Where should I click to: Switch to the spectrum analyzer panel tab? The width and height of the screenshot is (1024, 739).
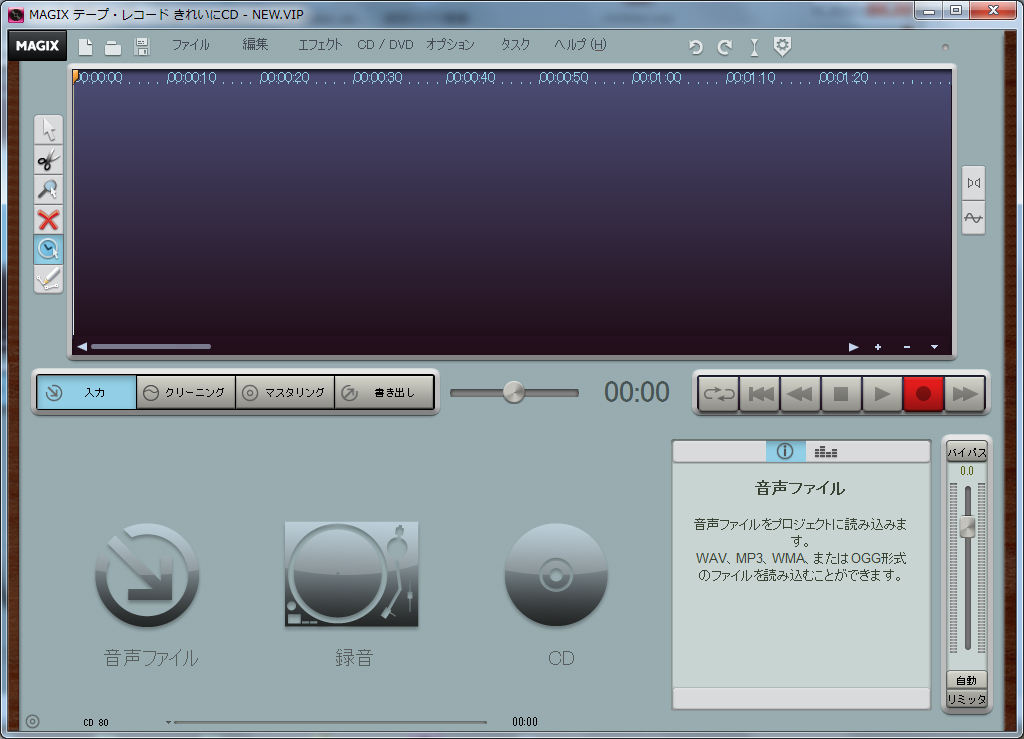click(825, 451)
